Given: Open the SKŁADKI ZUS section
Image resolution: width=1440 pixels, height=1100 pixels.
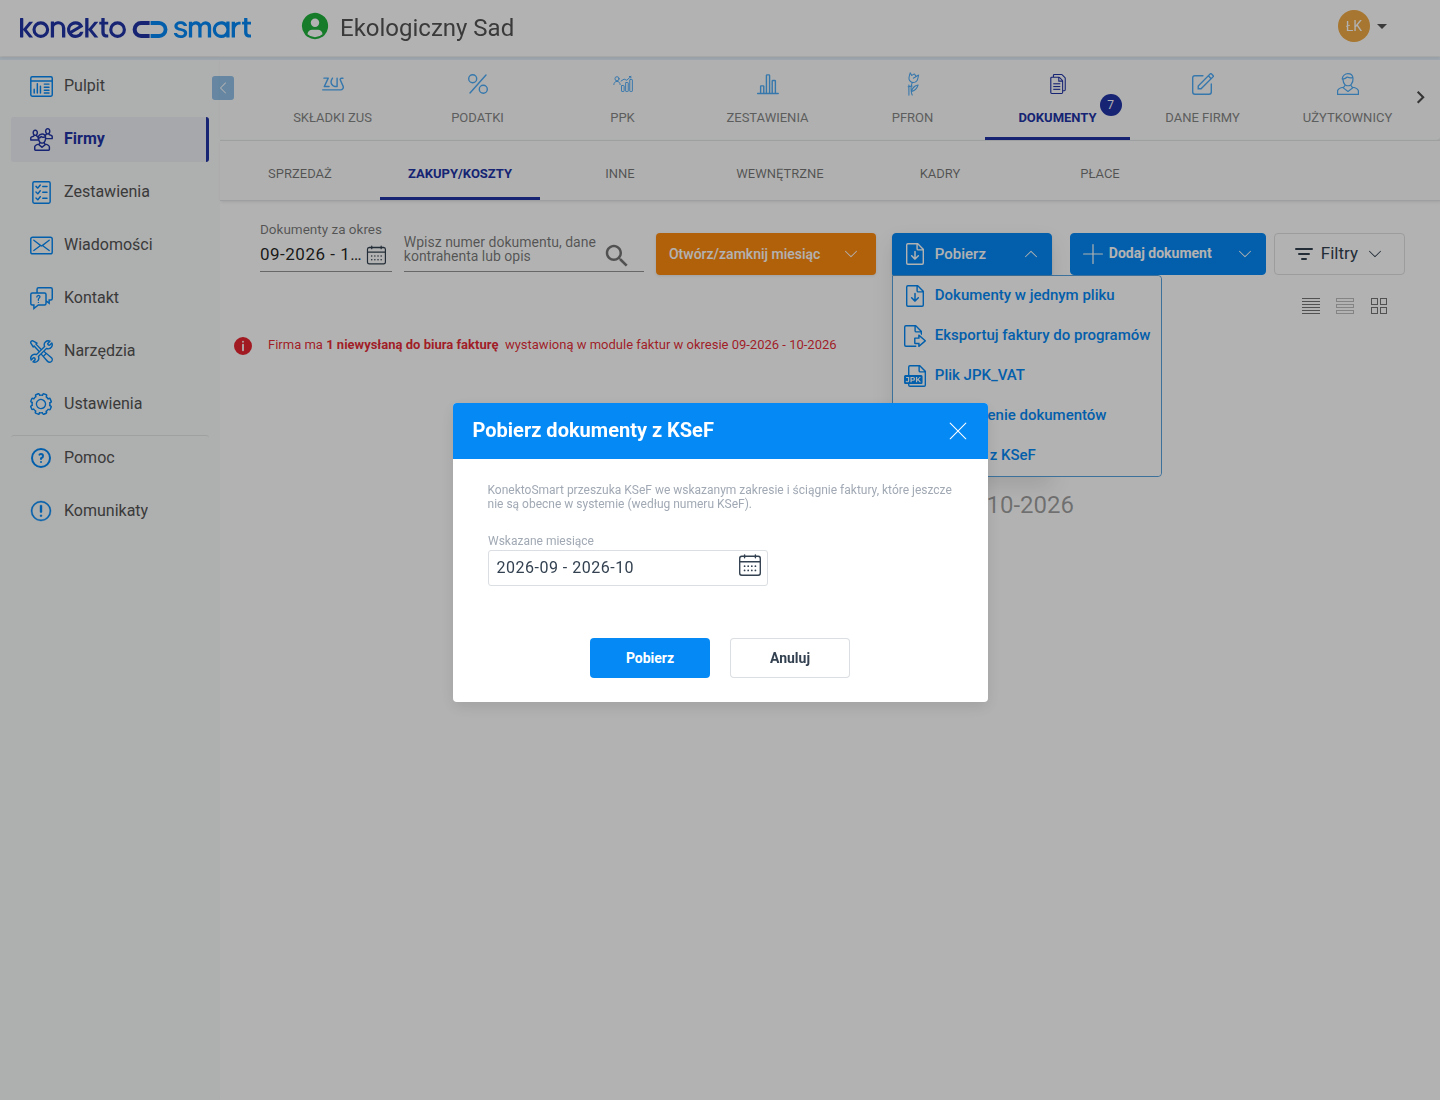Looking at the screenshot, I should [333, 99].
